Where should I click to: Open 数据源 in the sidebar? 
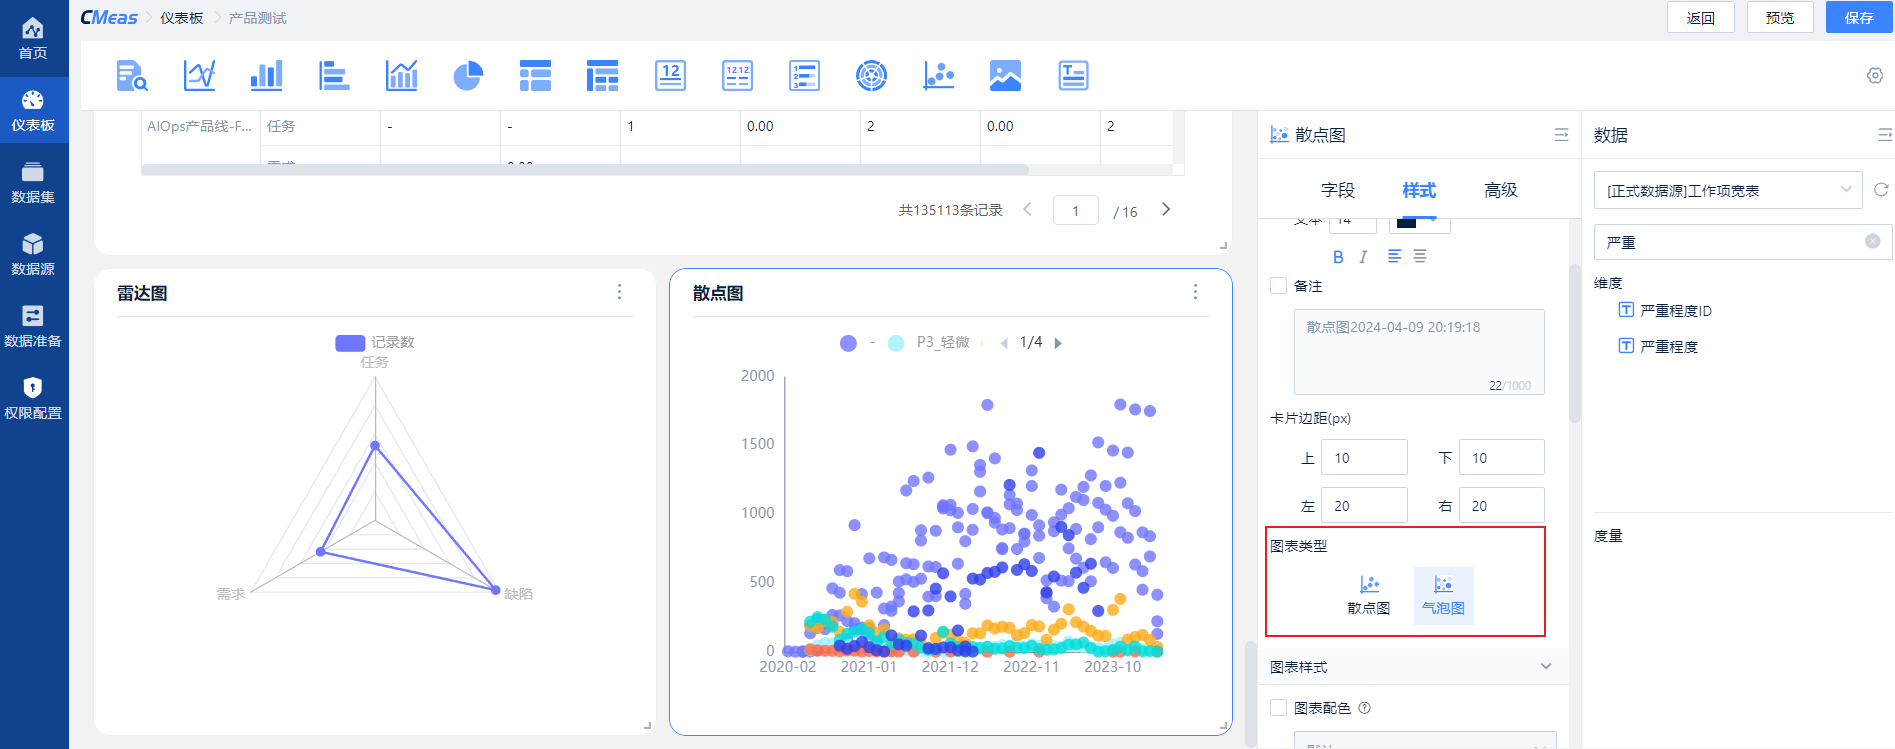click(33, 254)
